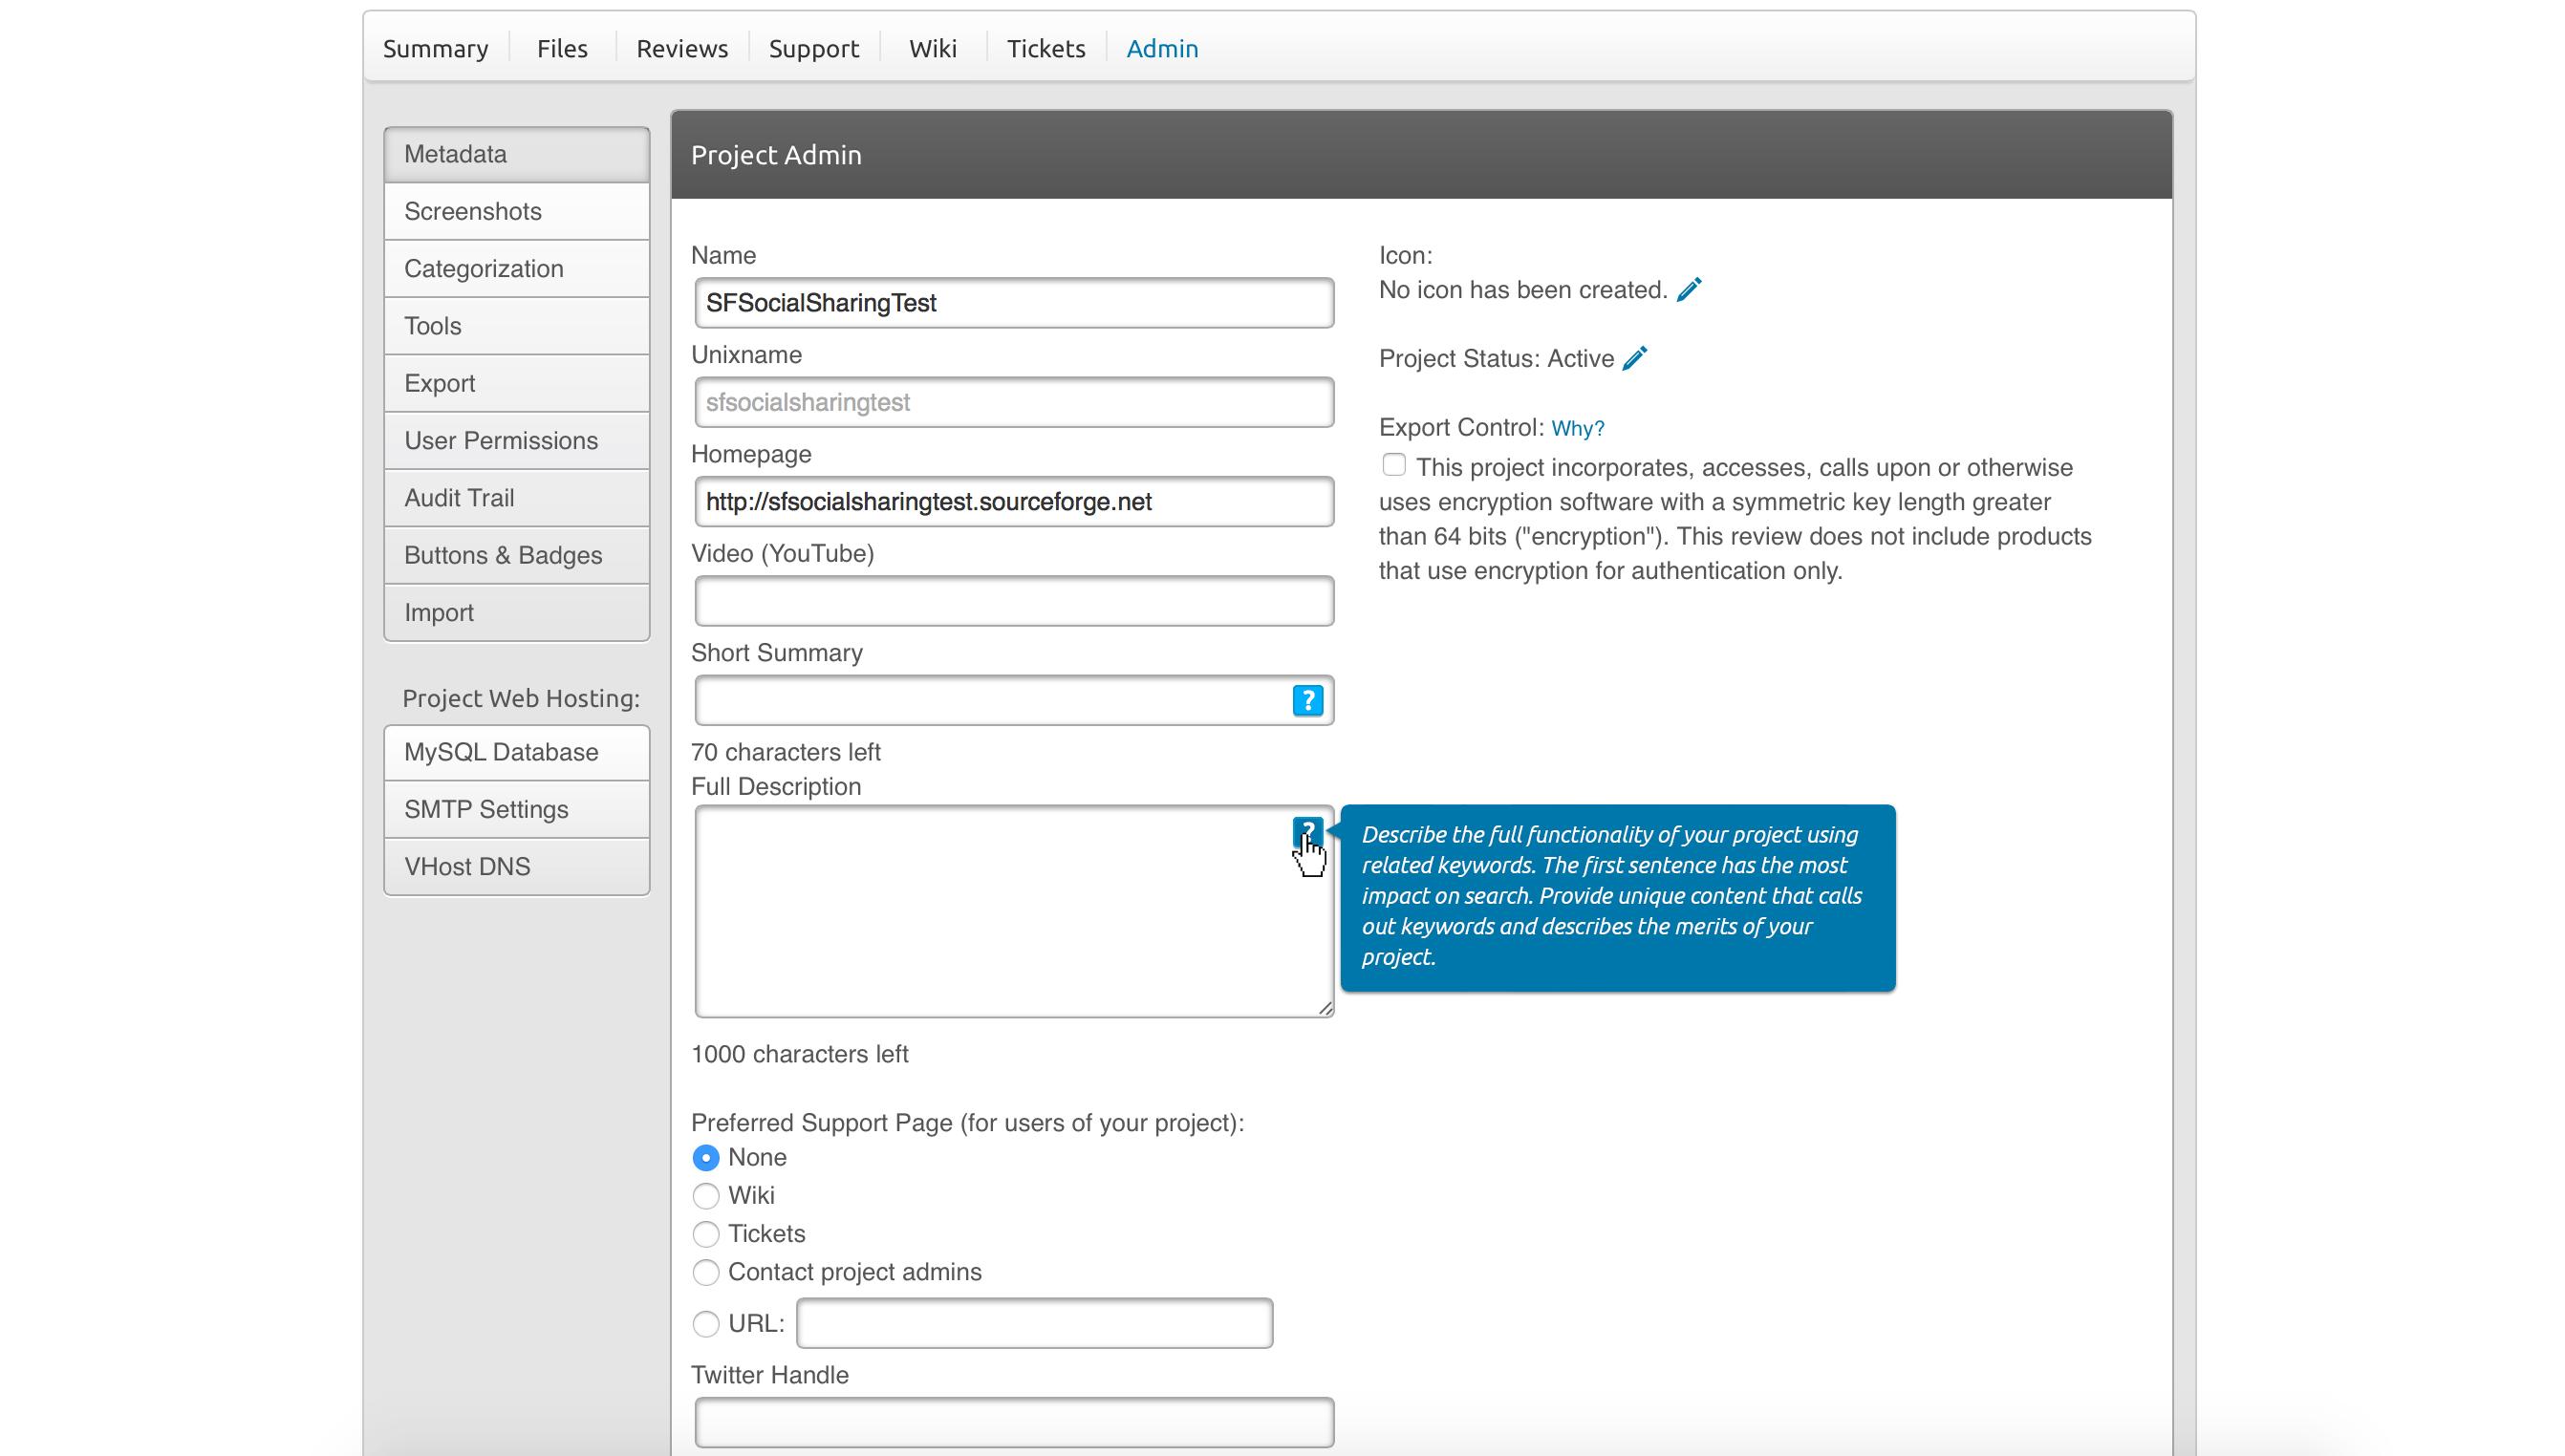
Task: Click pencil icon beside Project Status Active
Action: (1634, 359)
